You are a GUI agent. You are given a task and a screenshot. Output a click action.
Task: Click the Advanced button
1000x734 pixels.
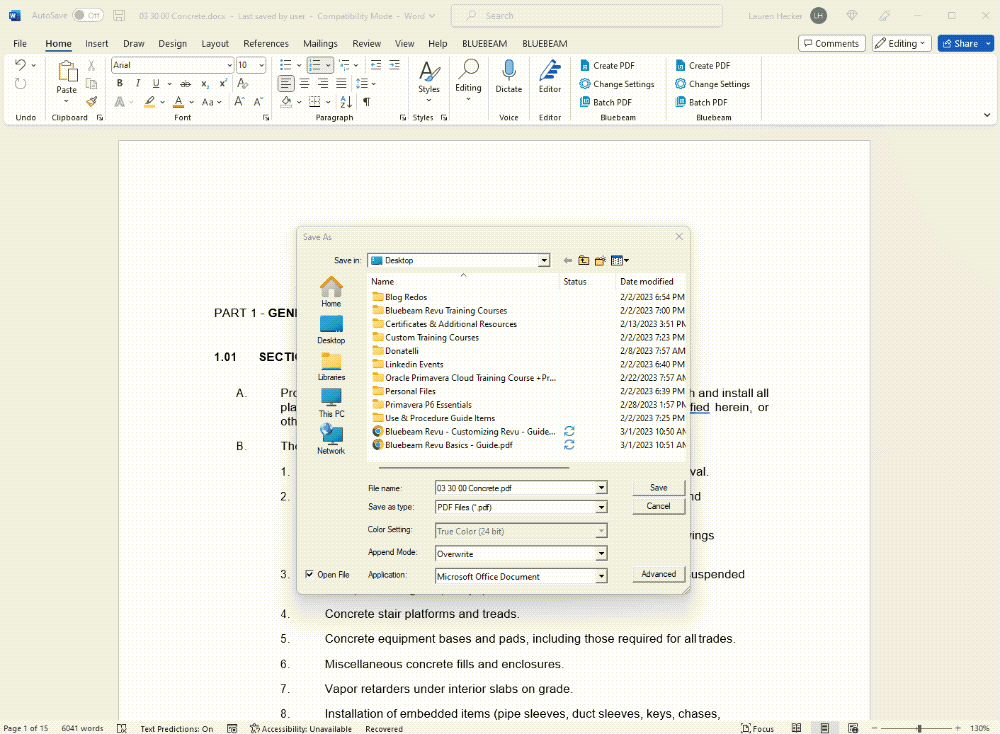(658, 574)
